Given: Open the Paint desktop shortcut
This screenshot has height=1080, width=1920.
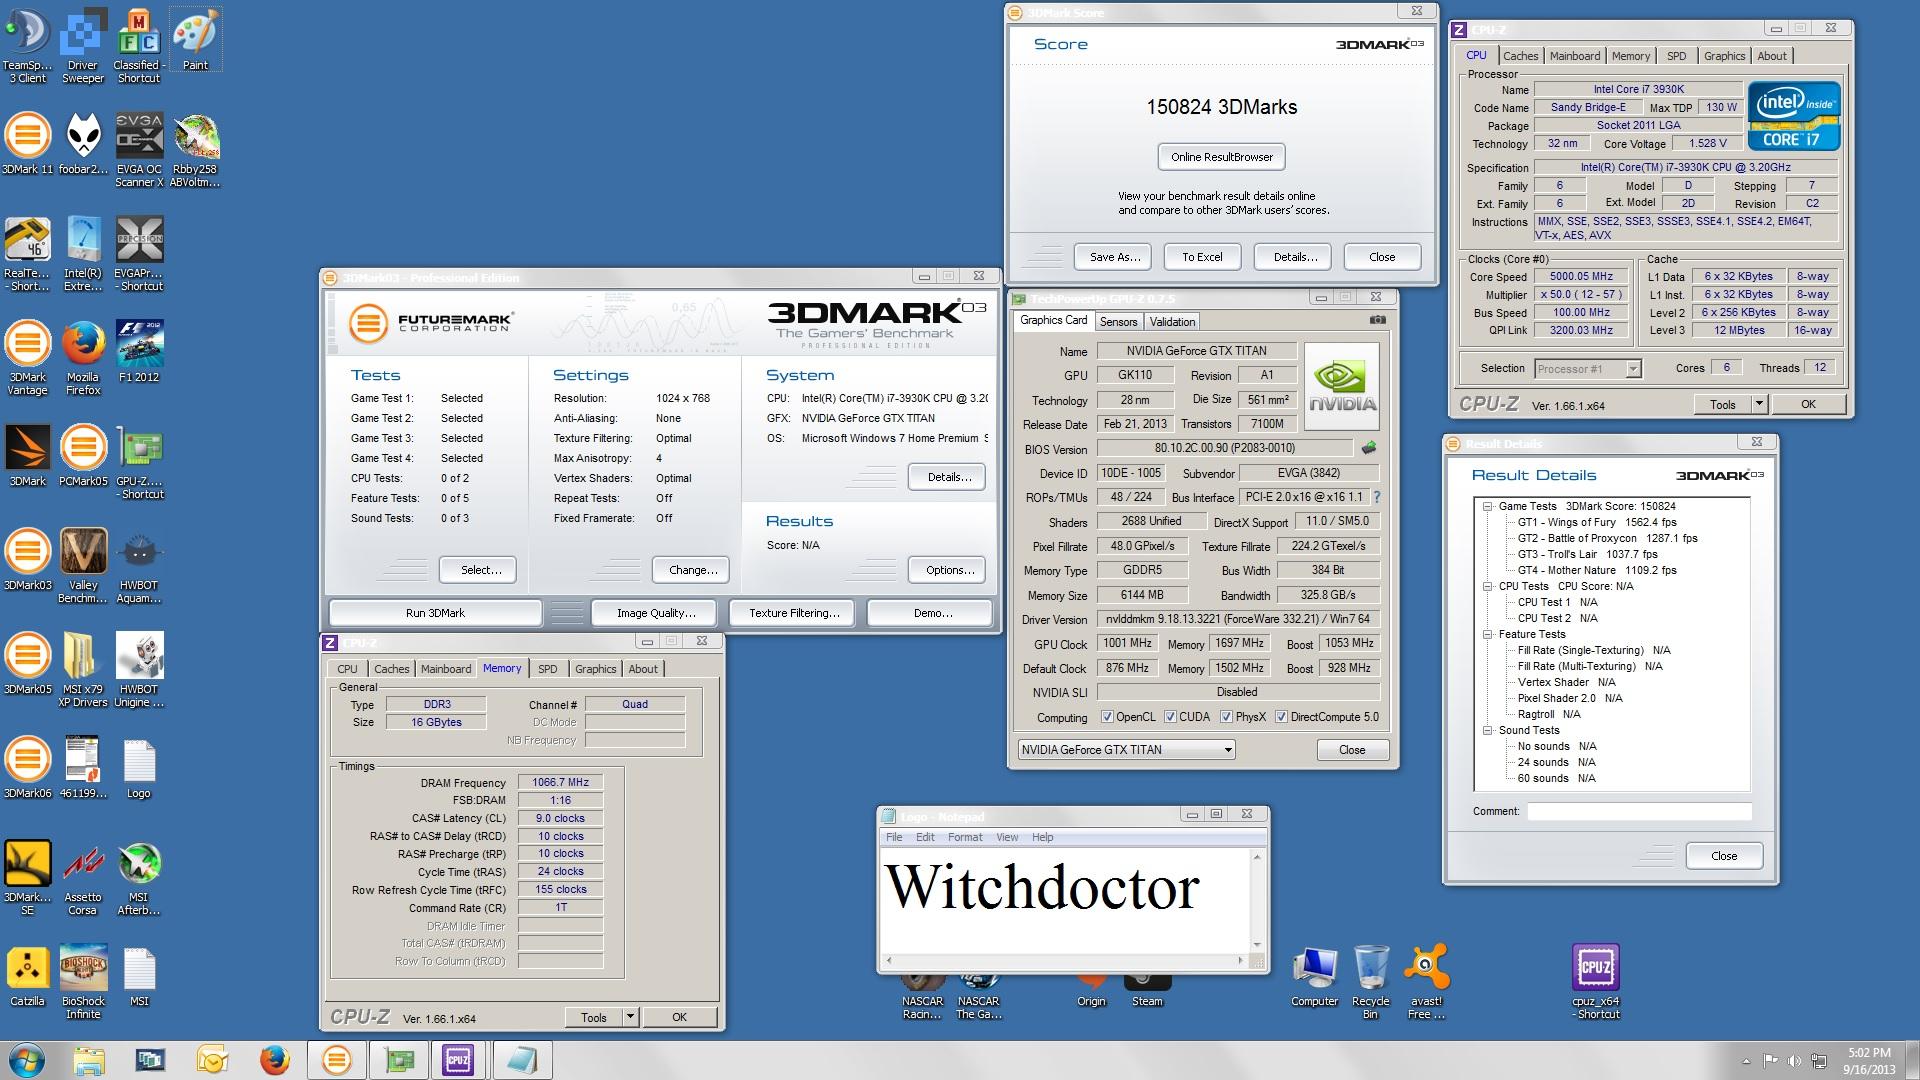Looking at the screenshot, I should 195,40.
